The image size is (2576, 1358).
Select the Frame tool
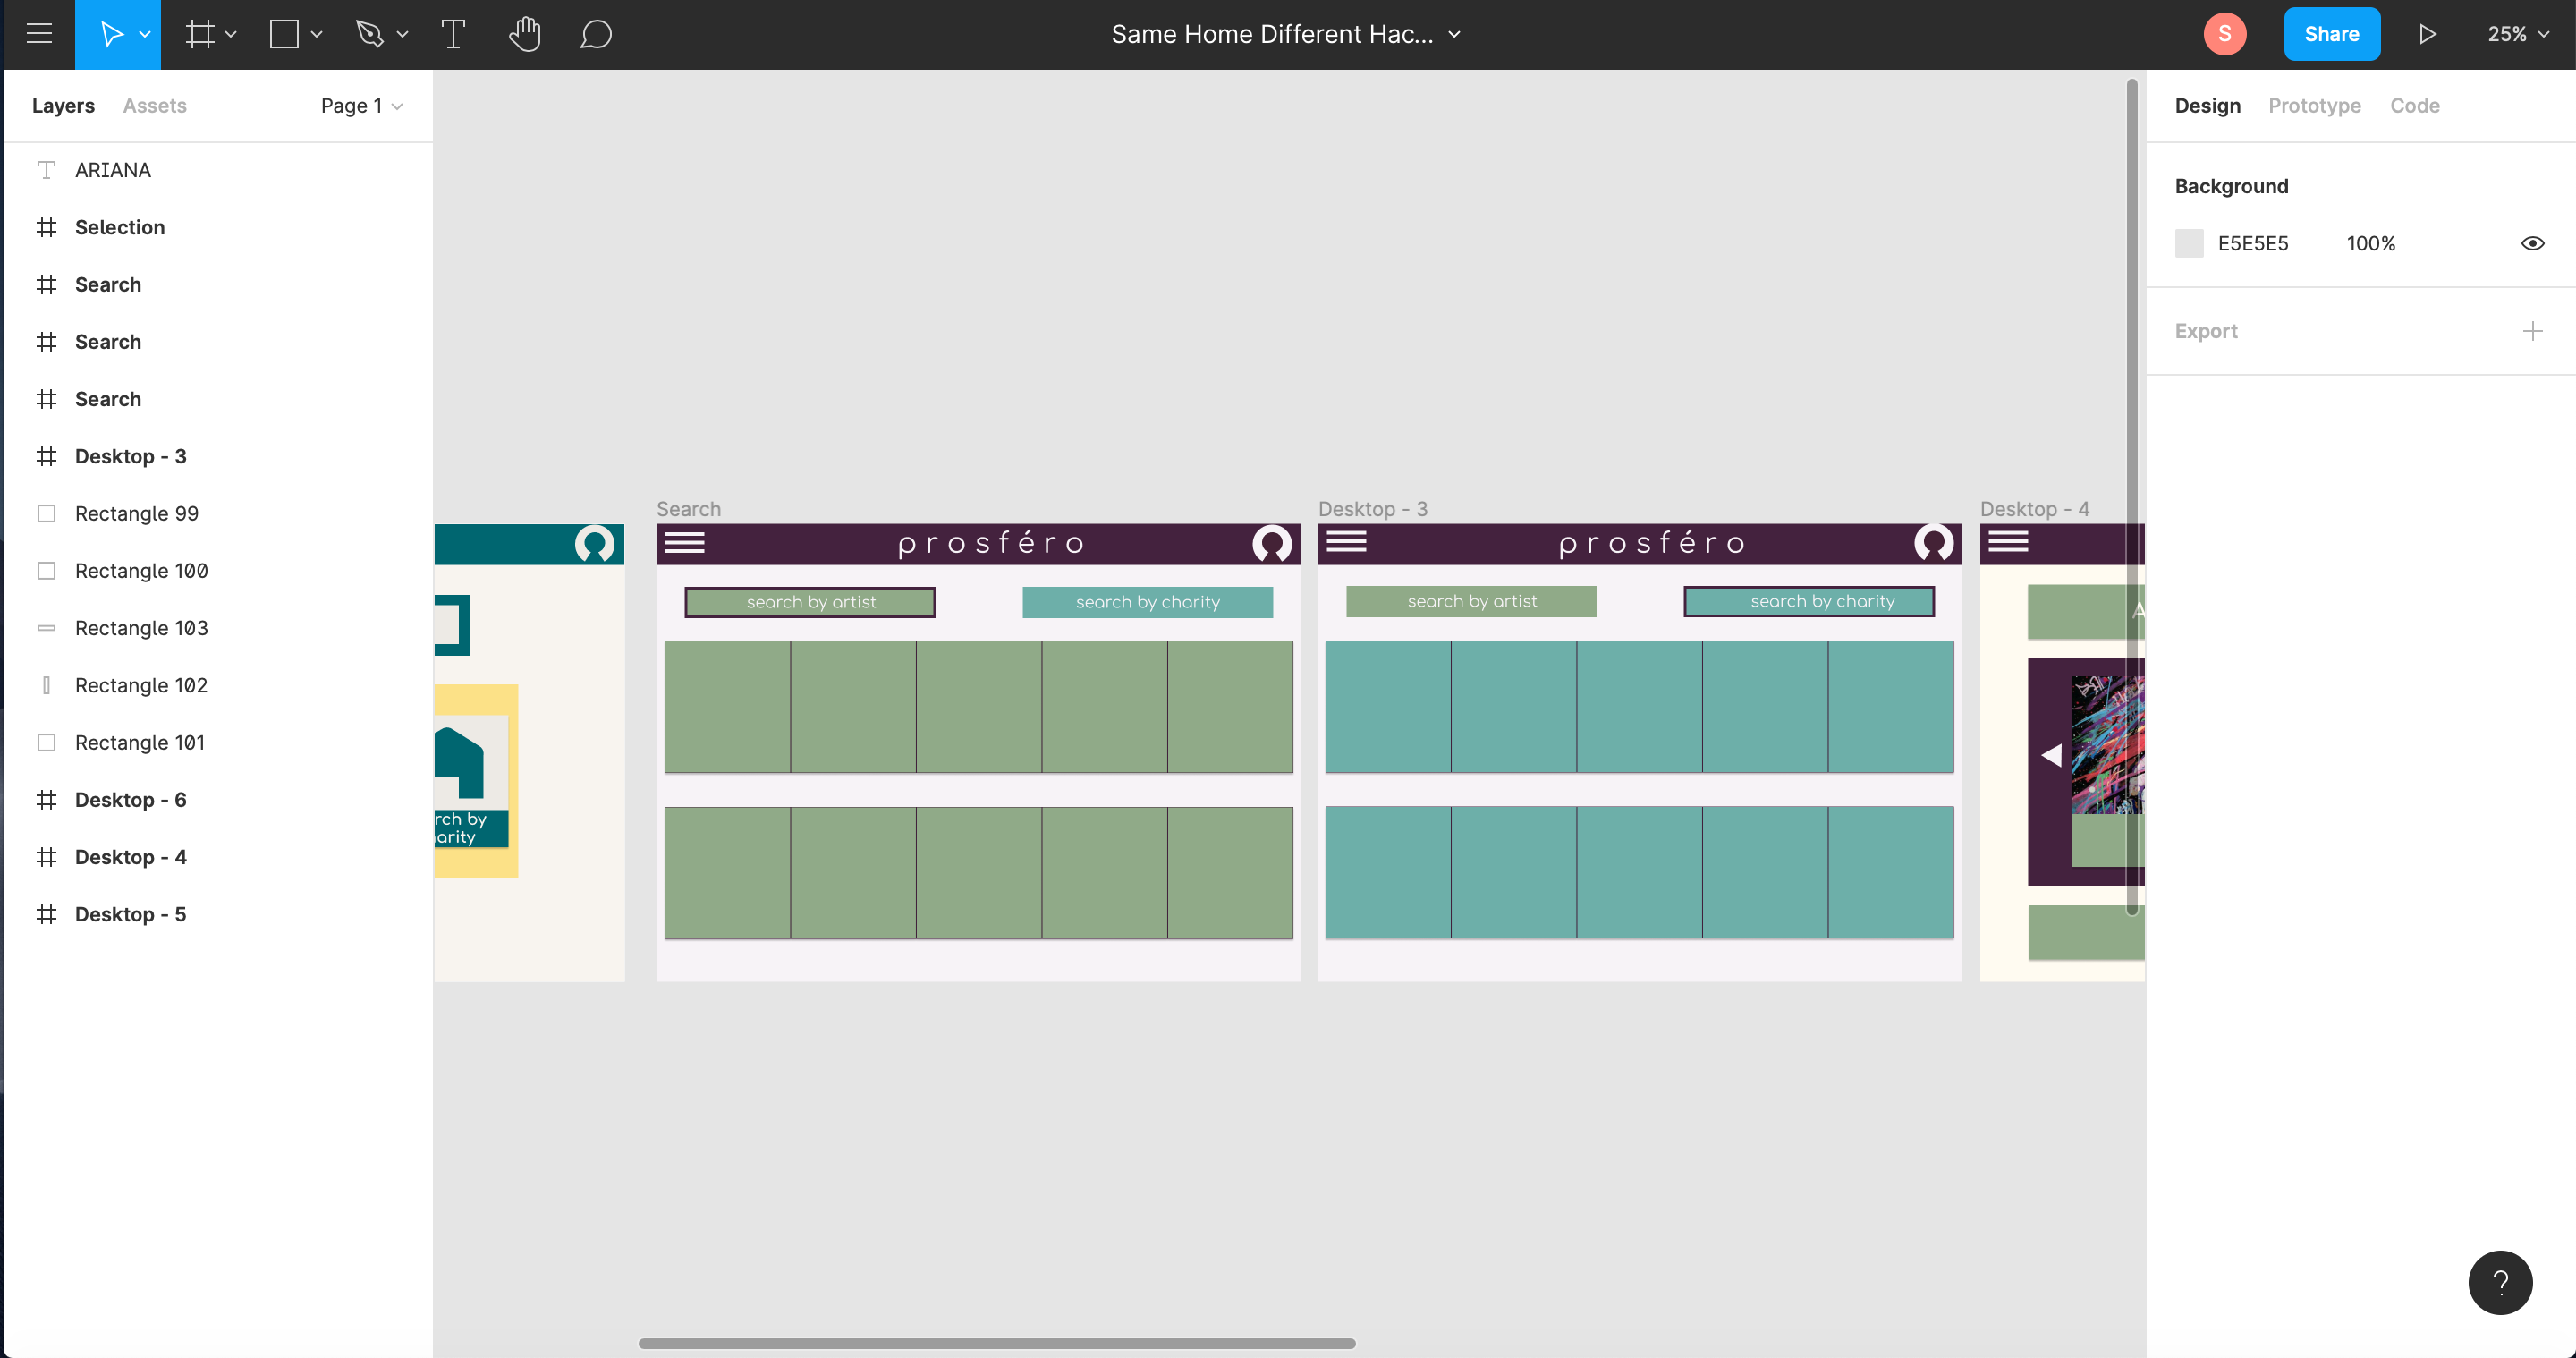[x=199, y=34]
